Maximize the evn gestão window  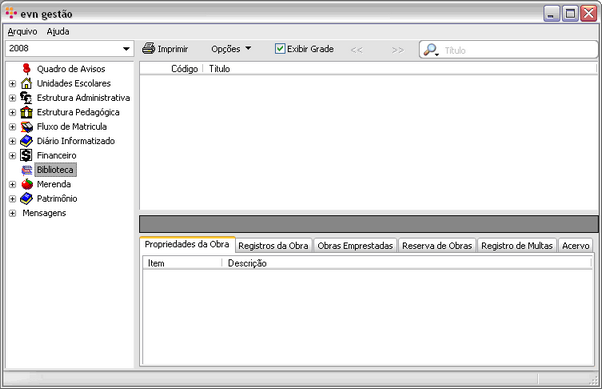tap(570, 13)
